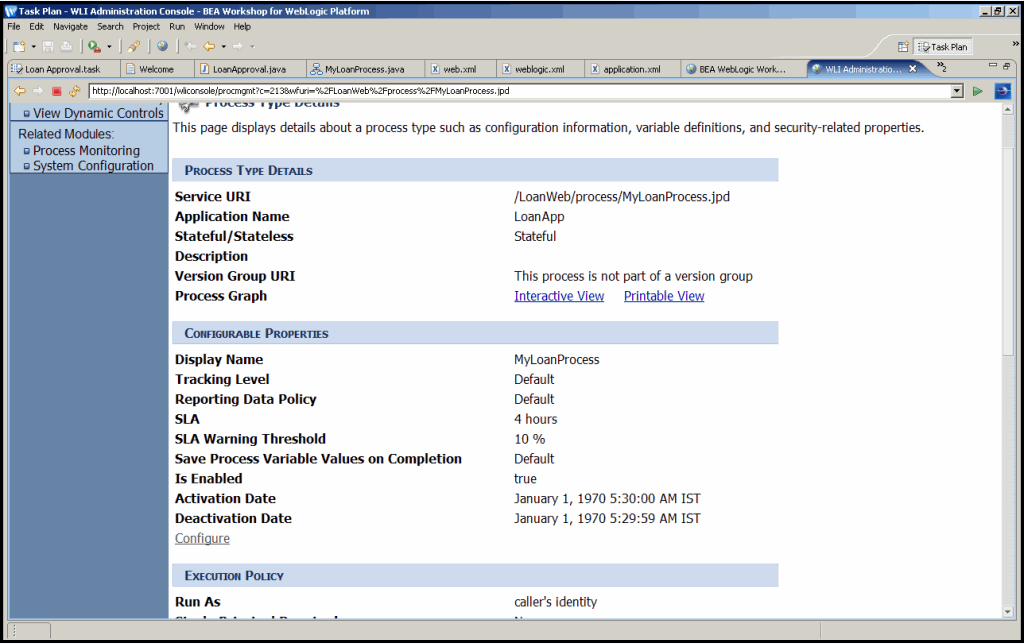Open the Printable View process graph link
Screen dimensions: 1024x644
pos(664,297)
